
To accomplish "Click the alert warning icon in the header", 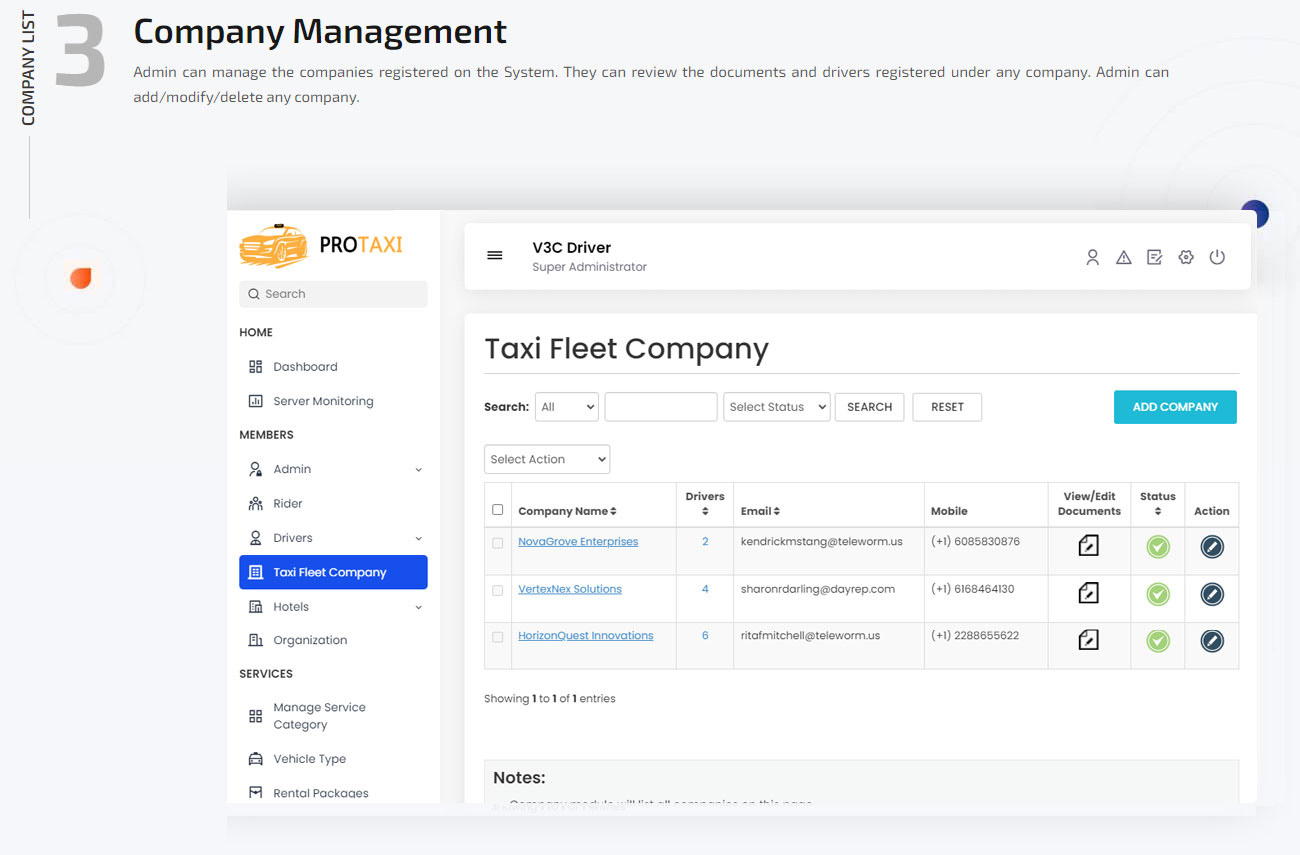I will pos(1123,257).
